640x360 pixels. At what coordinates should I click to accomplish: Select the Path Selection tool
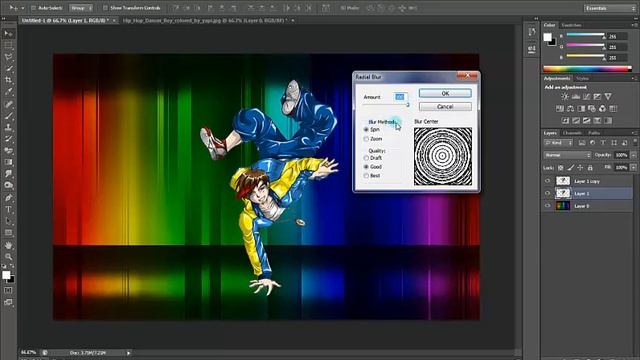[x=9, y=221]
